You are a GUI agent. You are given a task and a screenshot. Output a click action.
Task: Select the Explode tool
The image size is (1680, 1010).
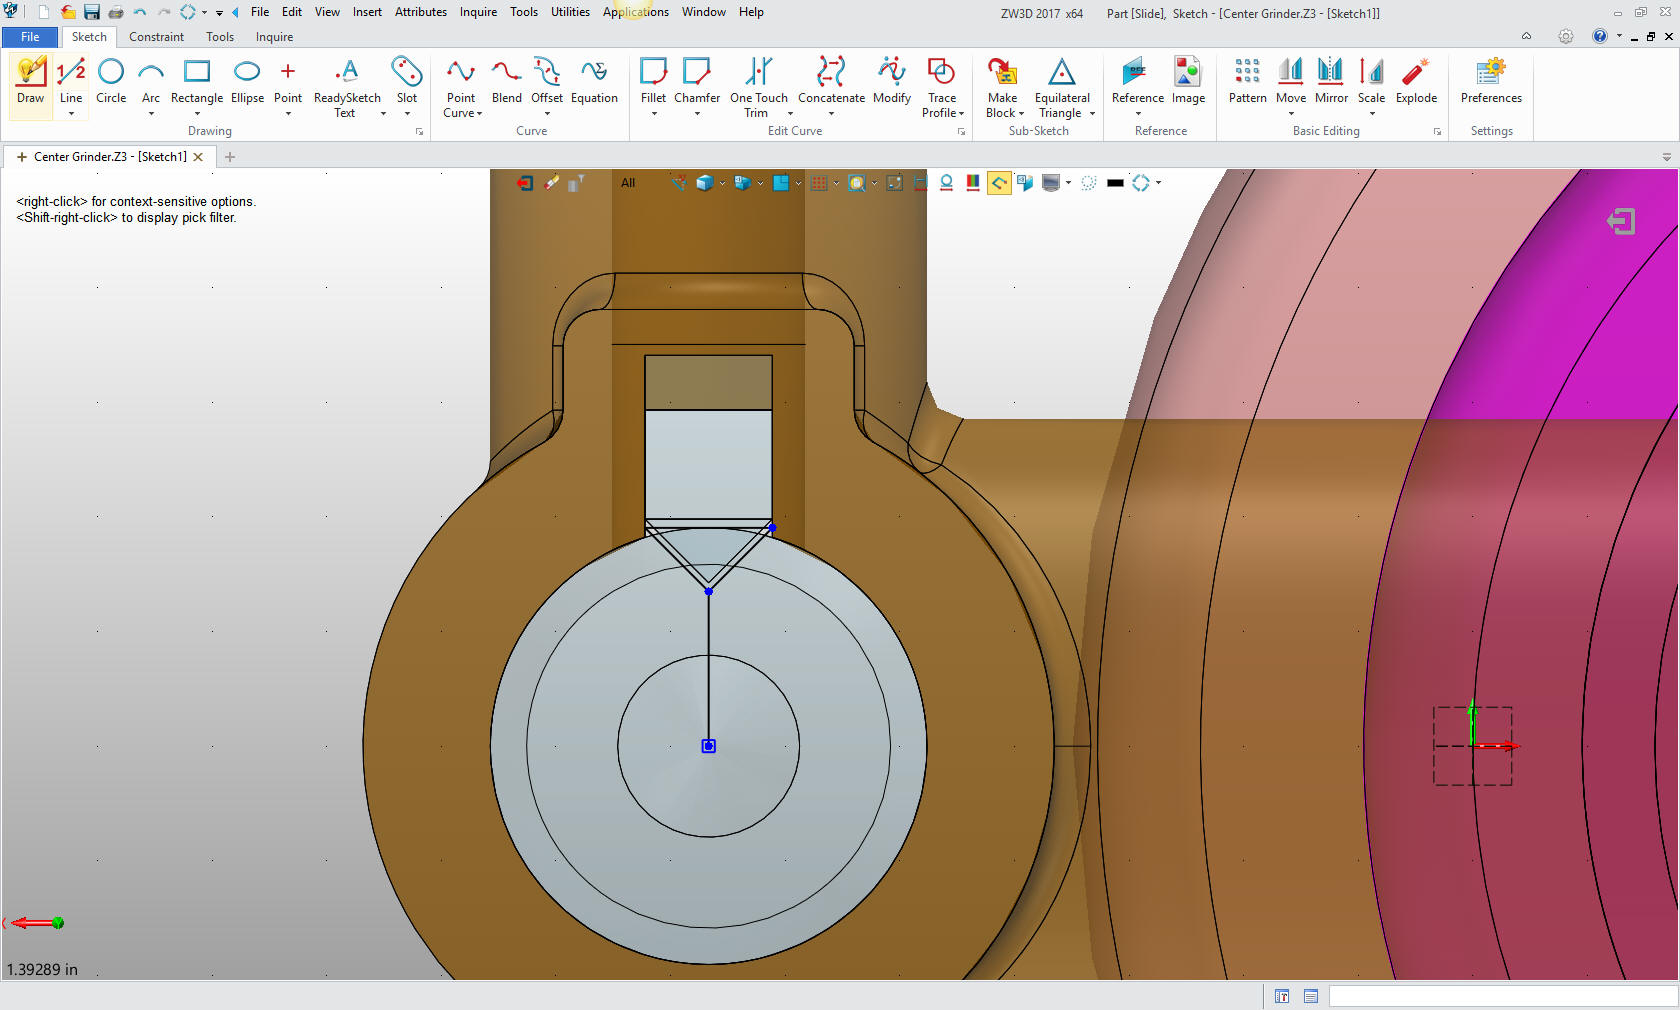point(1416,82)
